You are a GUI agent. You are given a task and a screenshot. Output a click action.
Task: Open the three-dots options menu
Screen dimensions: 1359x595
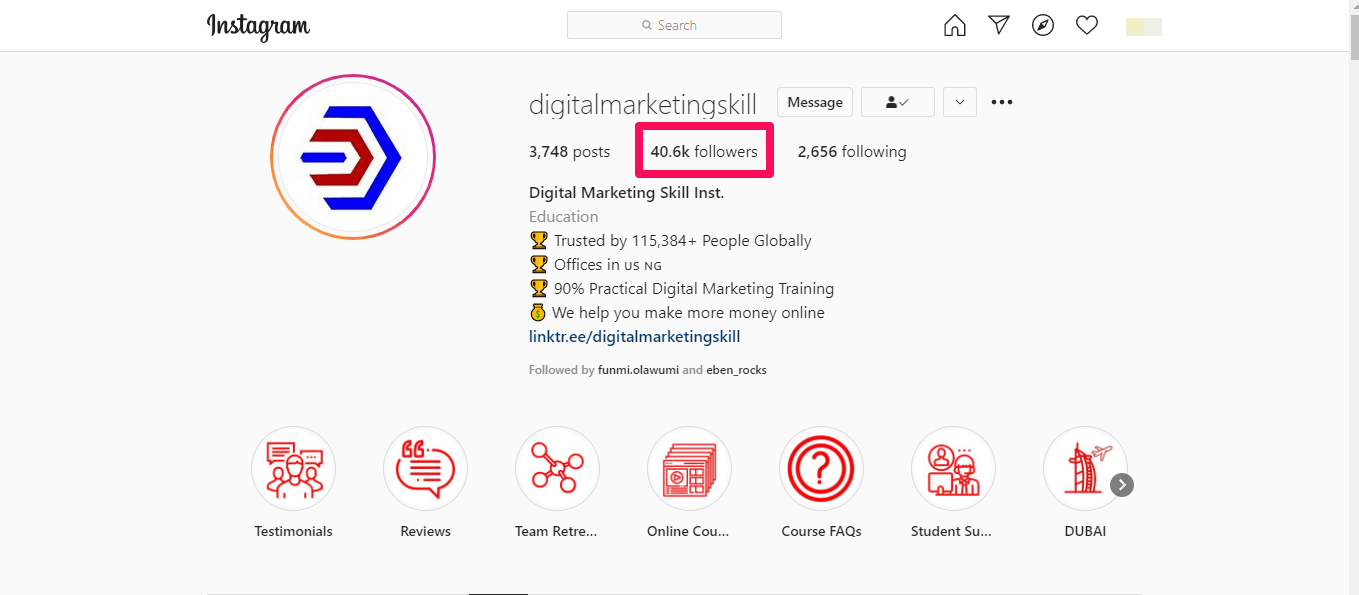pos(1001,102)
